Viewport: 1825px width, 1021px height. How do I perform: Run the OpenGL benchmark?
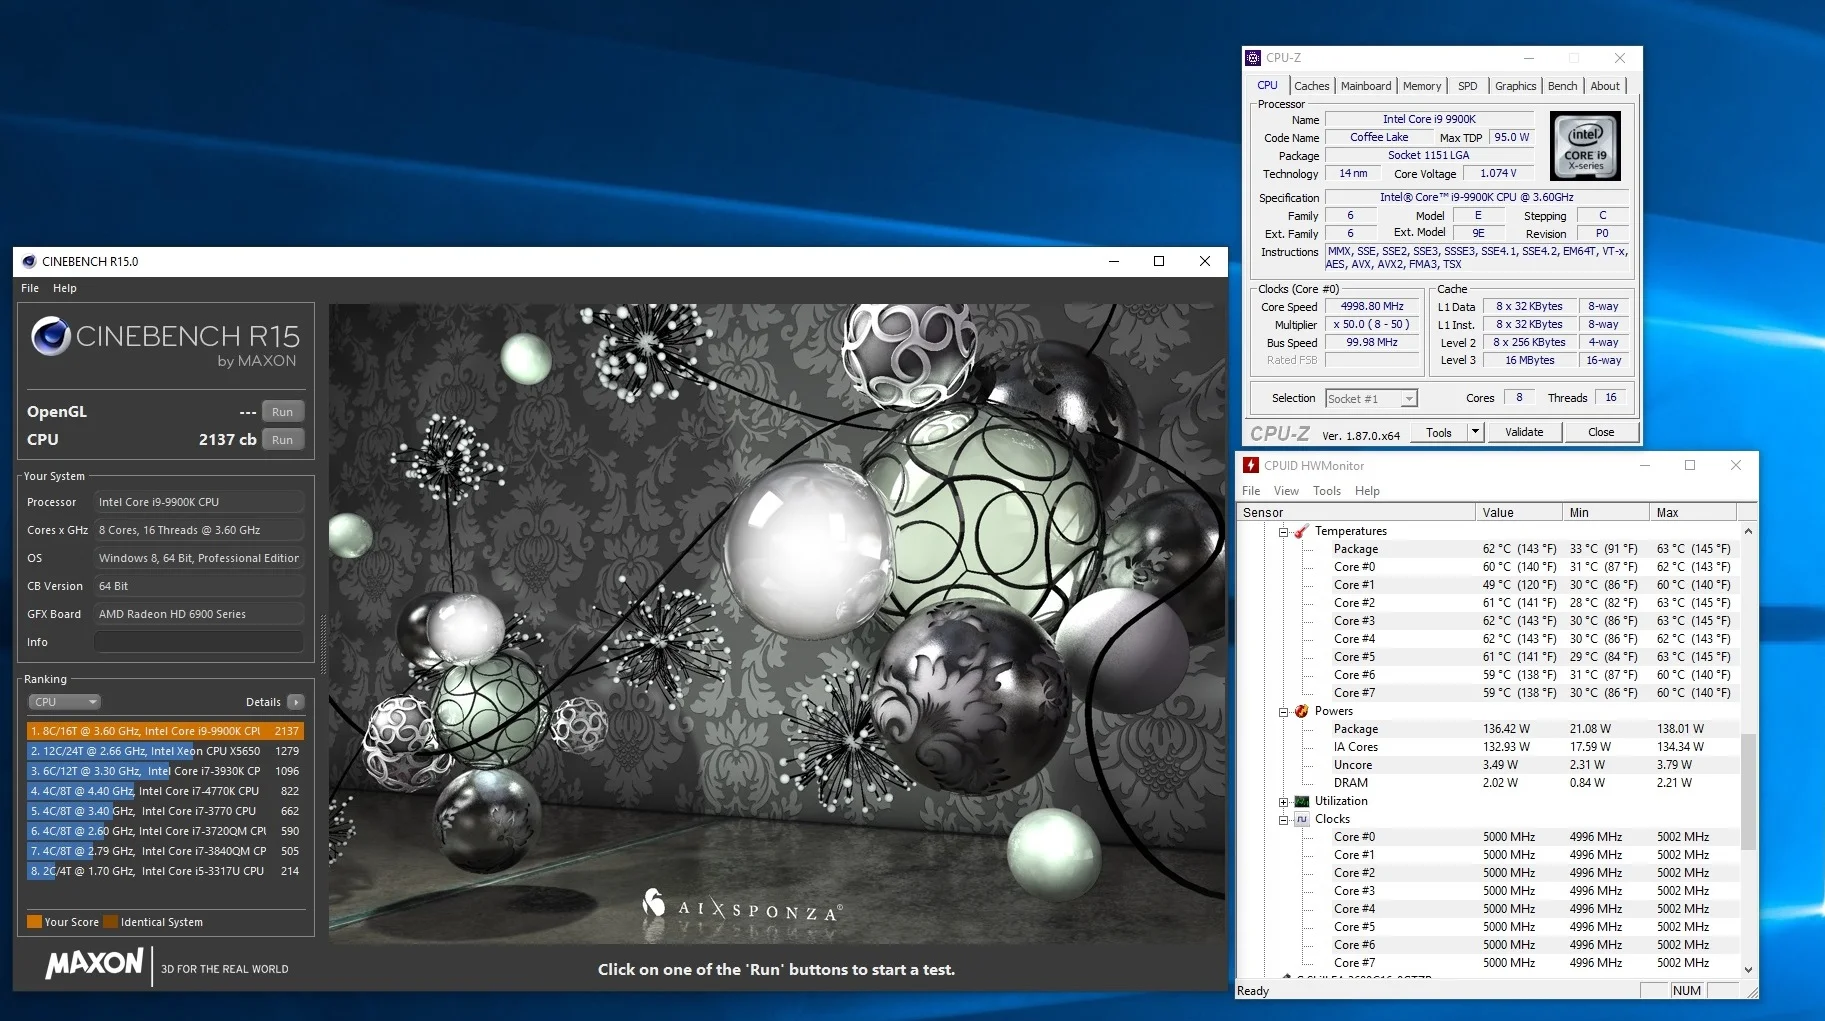(x=283, y=412)
